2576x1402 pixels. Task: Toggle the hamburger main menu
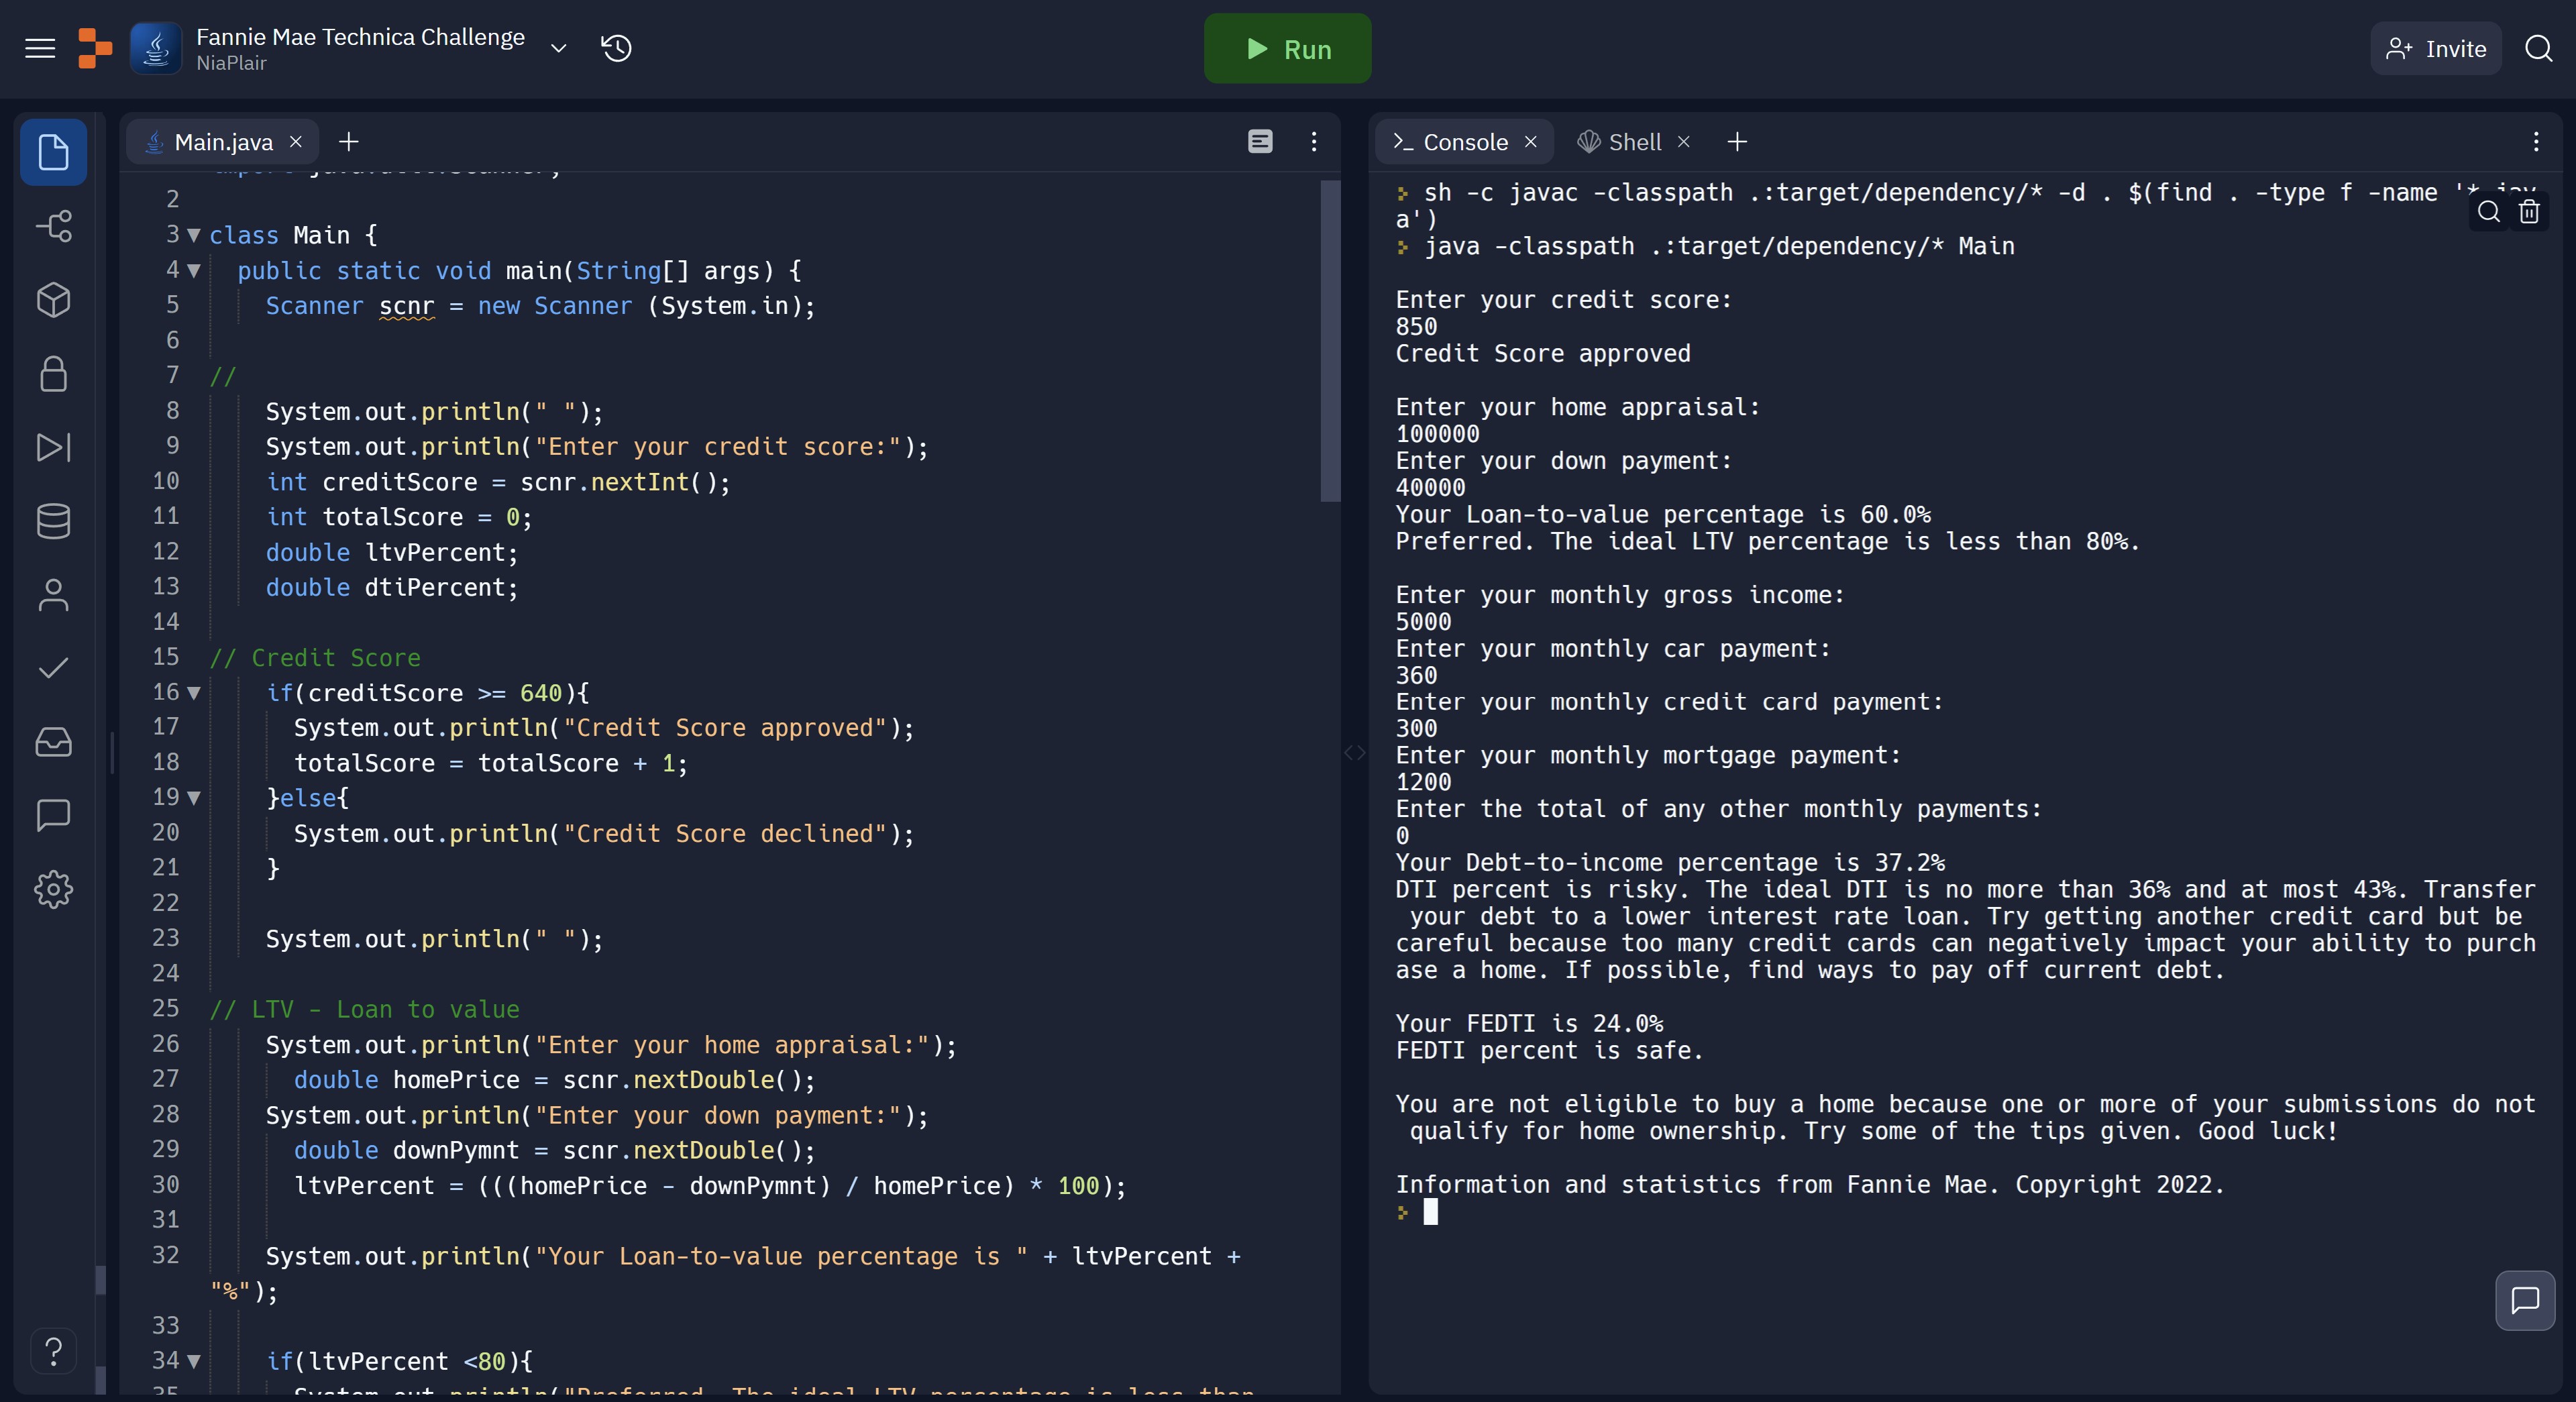[x=40, y=48]
